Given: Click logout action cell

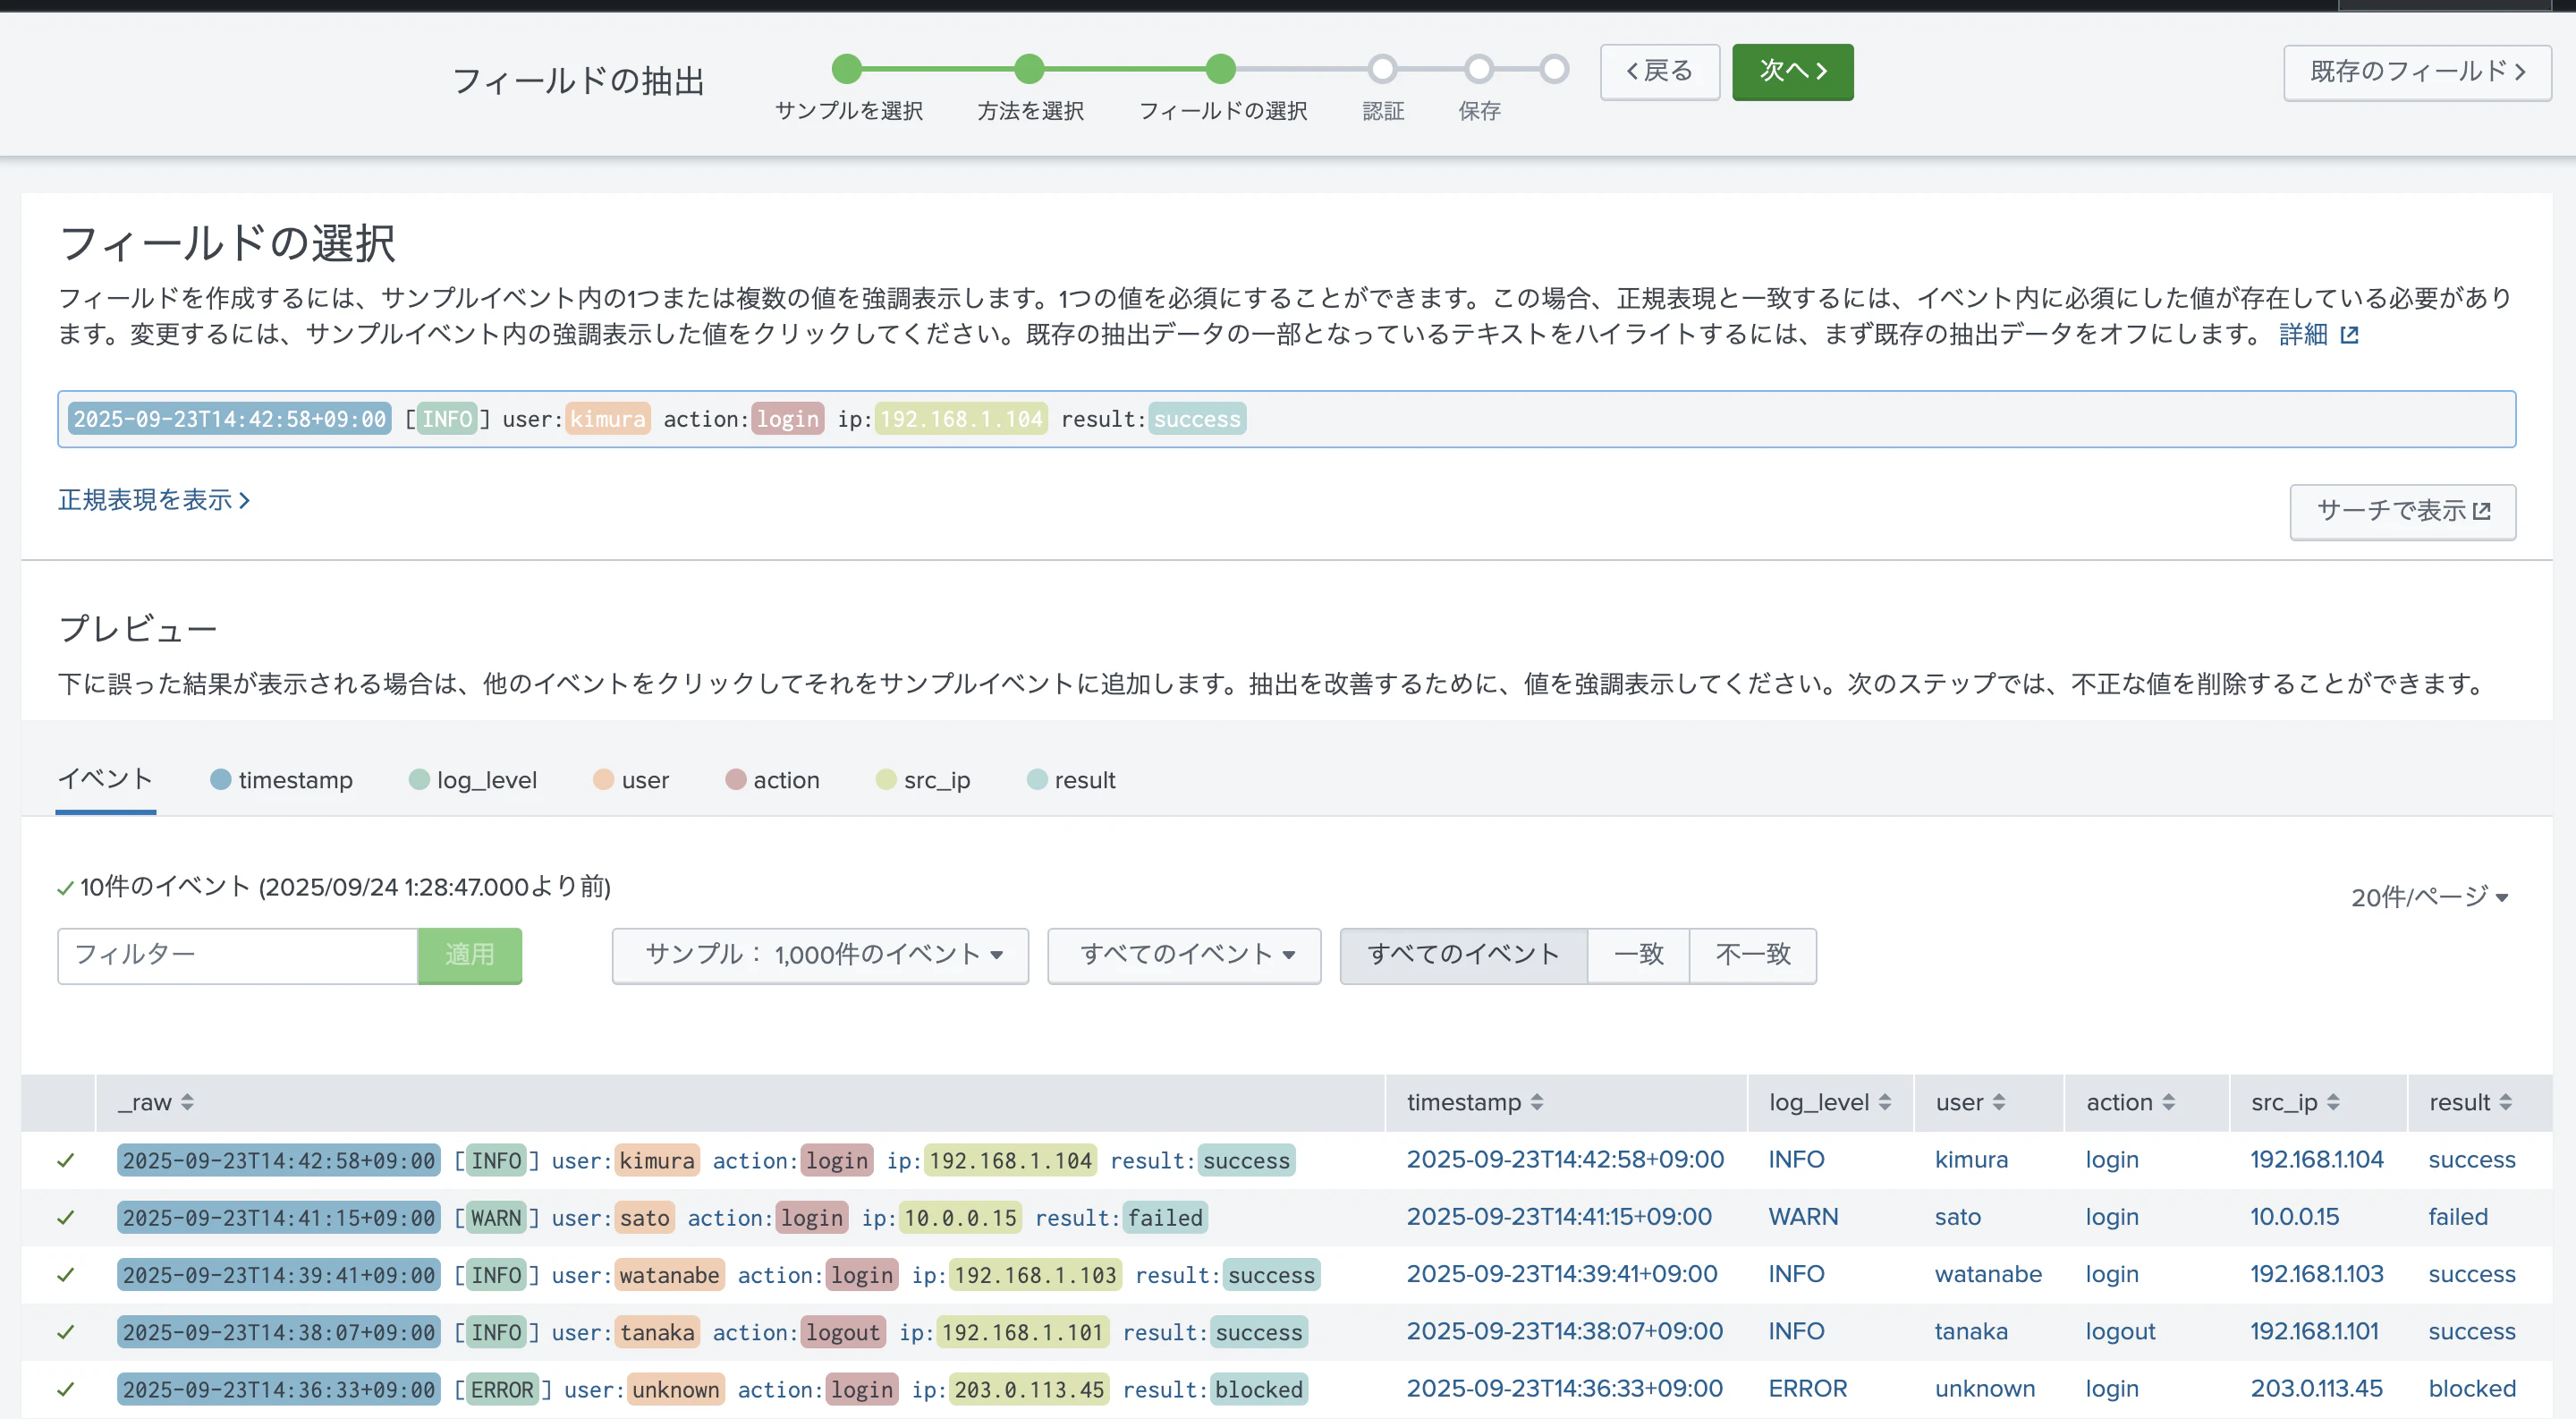Looking at the screenshot, I should (2120, 1332).
